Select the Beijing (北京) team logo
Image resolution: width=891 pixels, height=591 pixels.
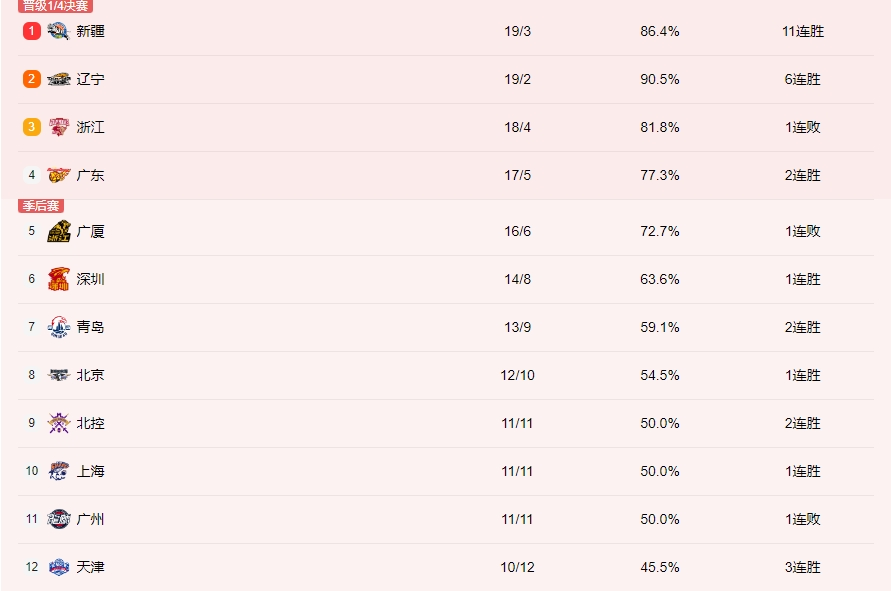coord(59,375)
